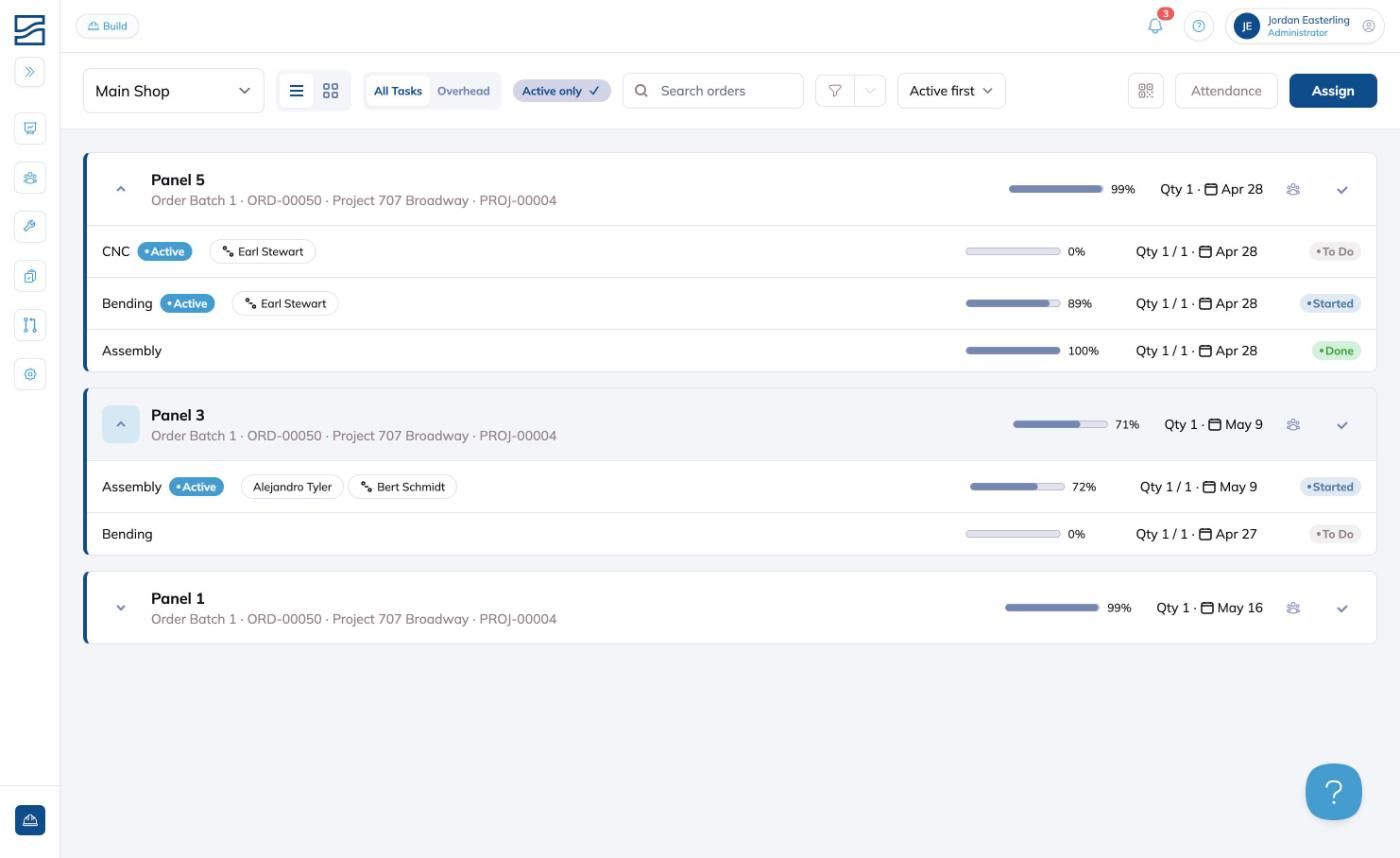Click checkmark icon on Panel 5 row

tap(1342, 190)
